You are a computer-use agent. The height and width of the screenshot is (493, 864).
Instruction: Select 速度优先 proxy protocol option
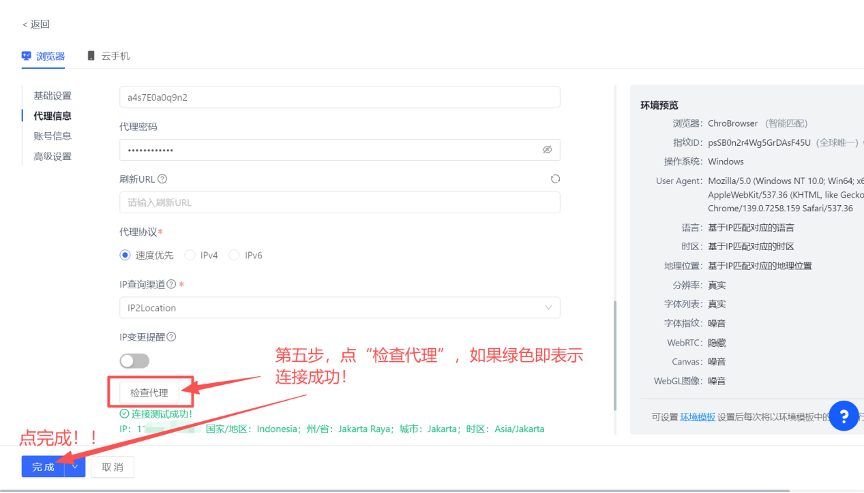[x=126, y=255]
